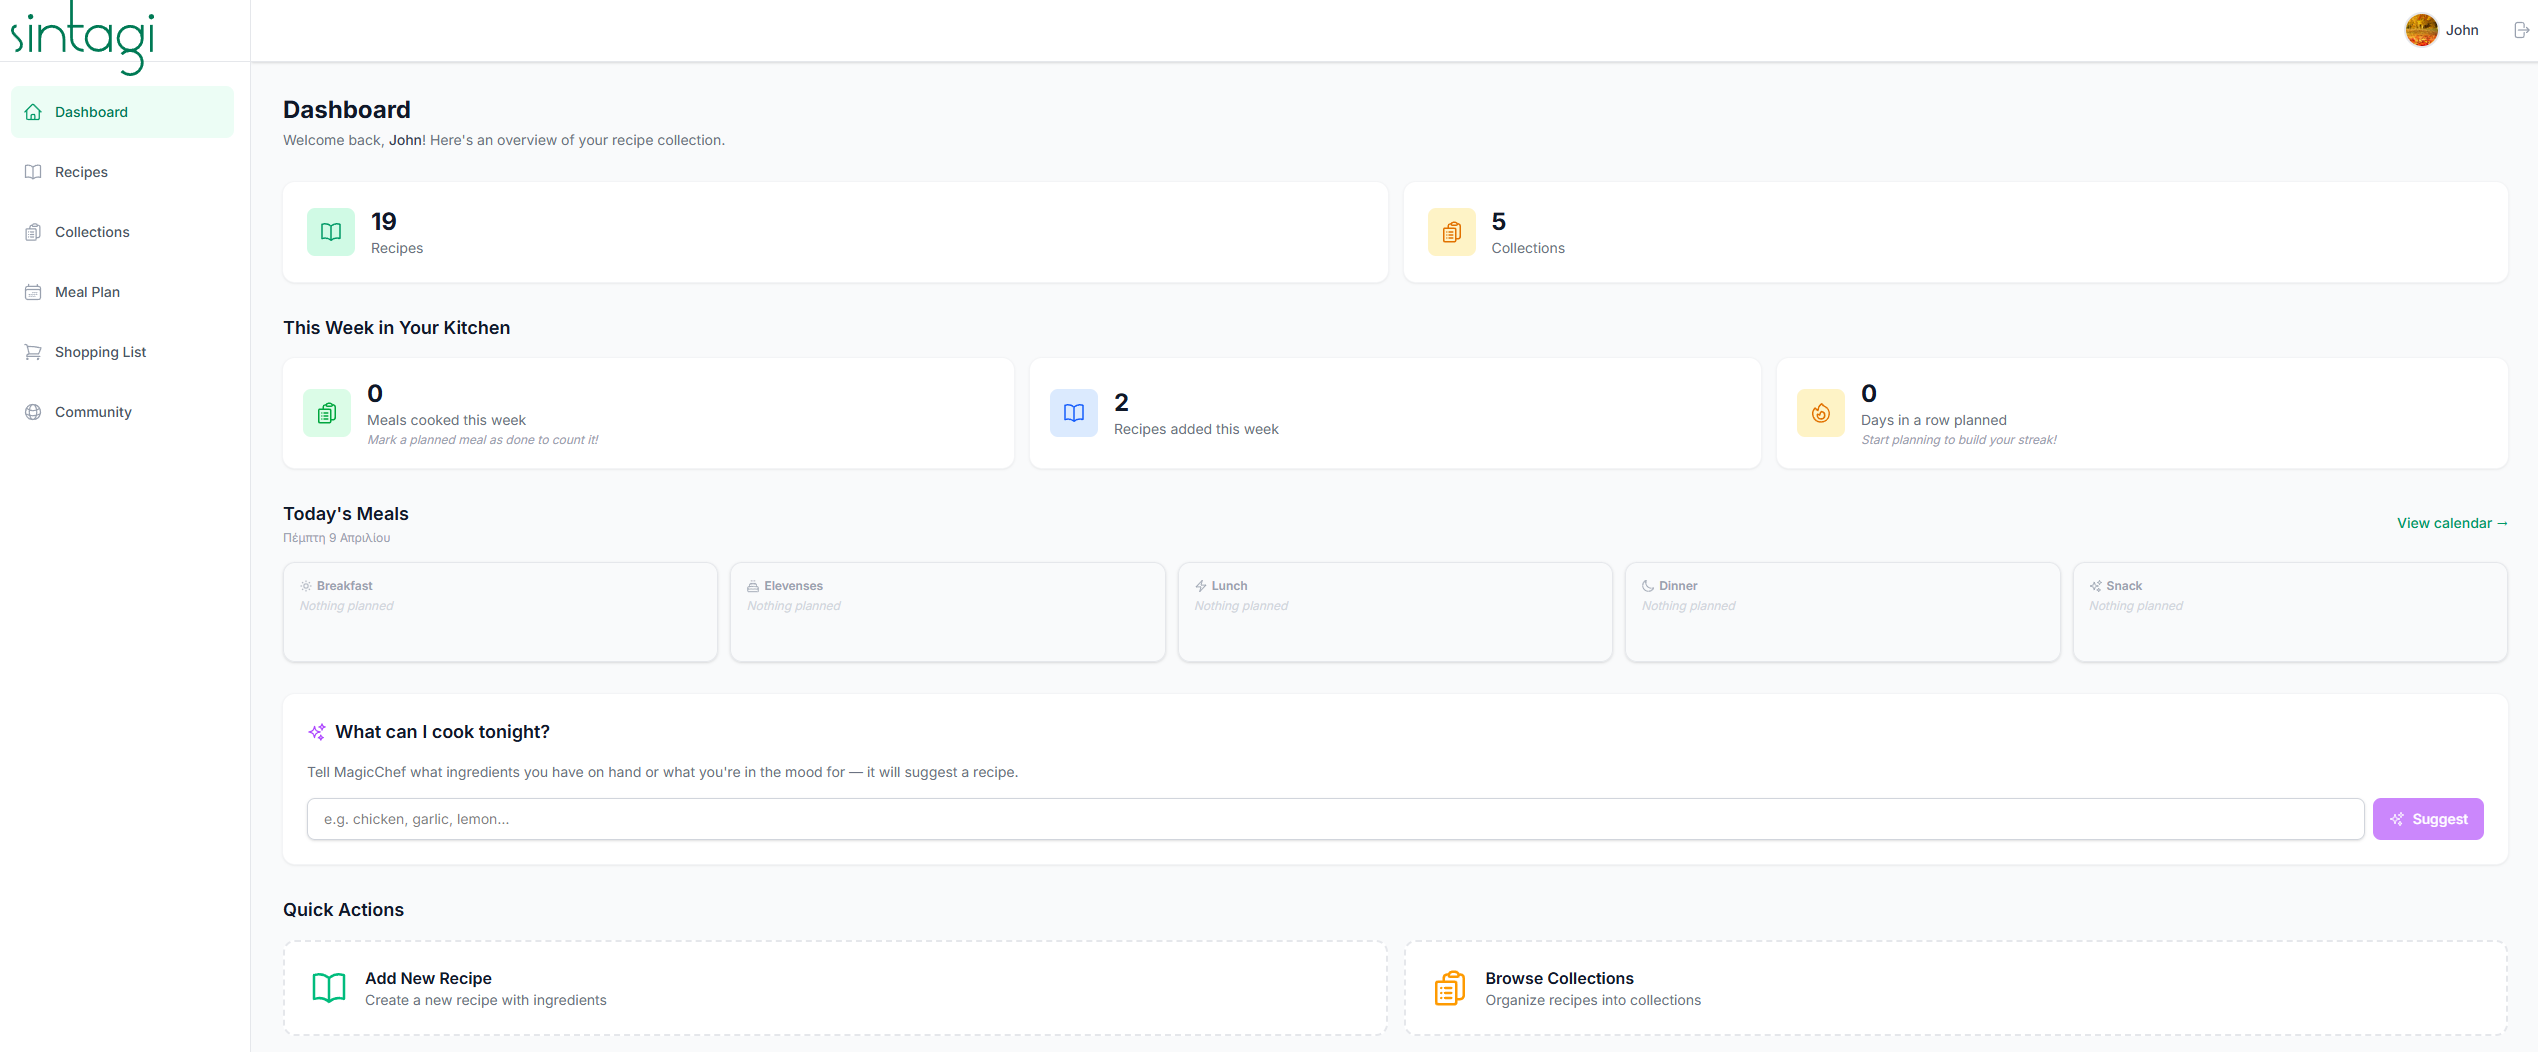Open the View calendar link
This screenshot has height=1052, width=2538.
click(x=2452, y=523)
